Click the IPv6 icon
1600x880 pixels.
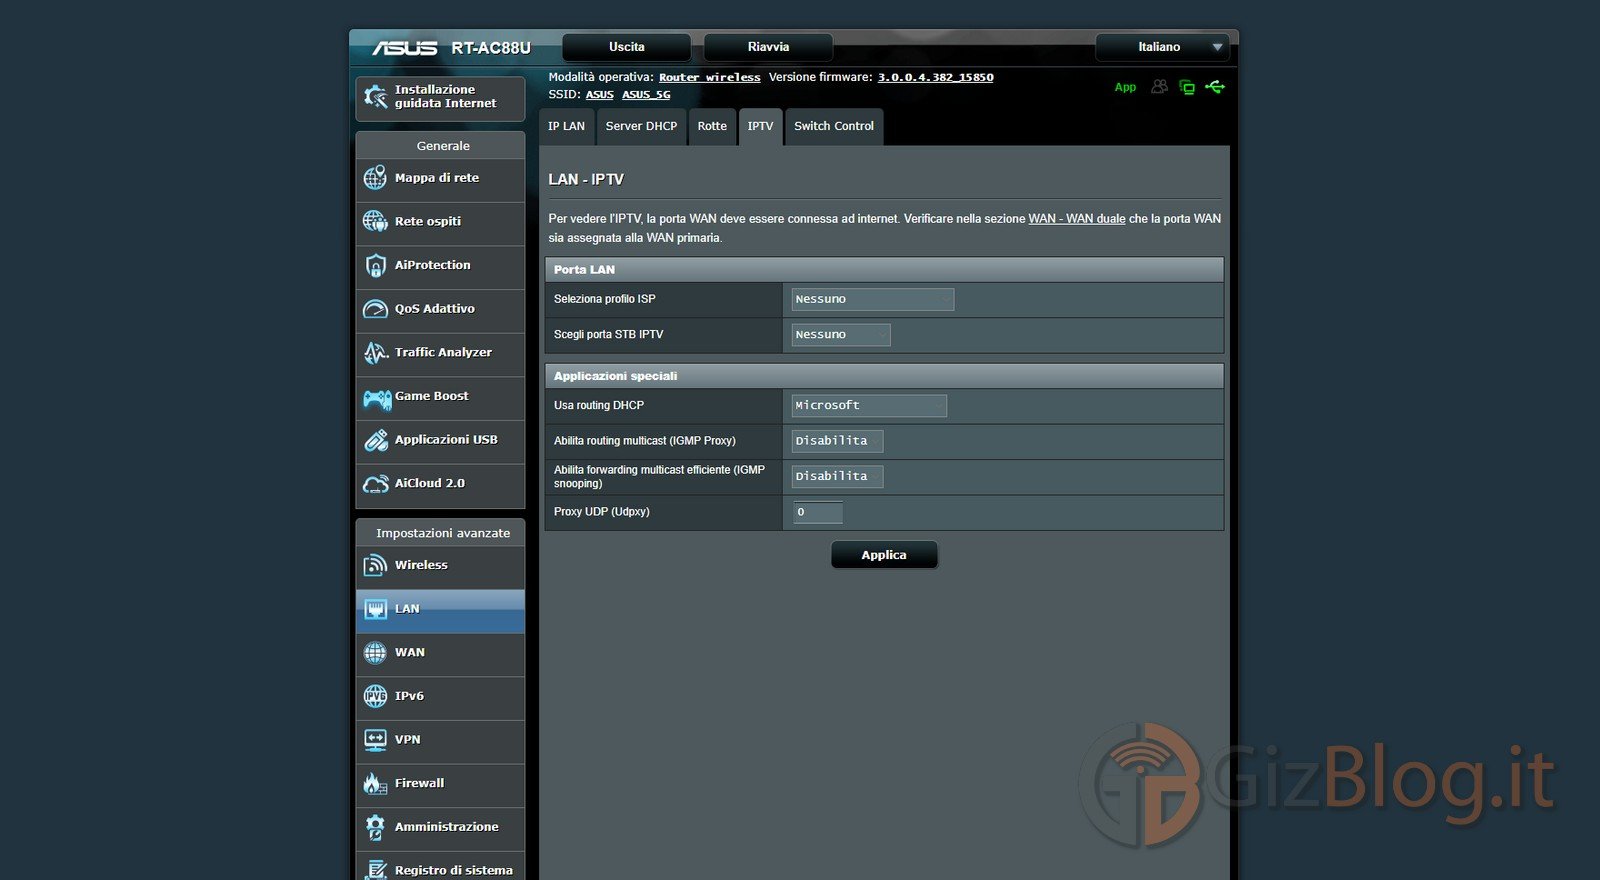coord(375,696)
